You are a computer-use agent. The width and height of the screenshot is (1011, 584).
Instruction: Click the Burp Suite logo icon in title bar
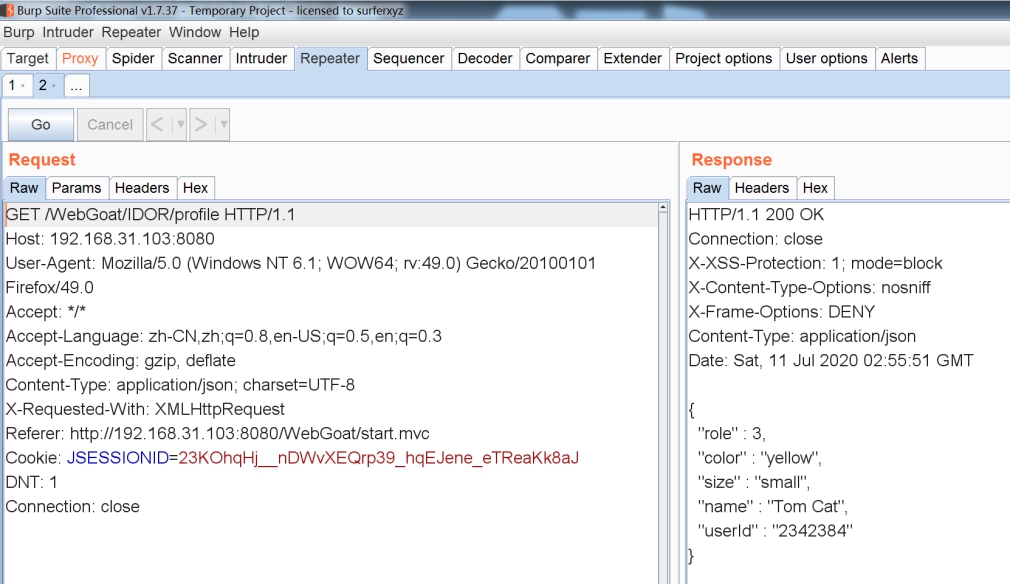(9, 10)
